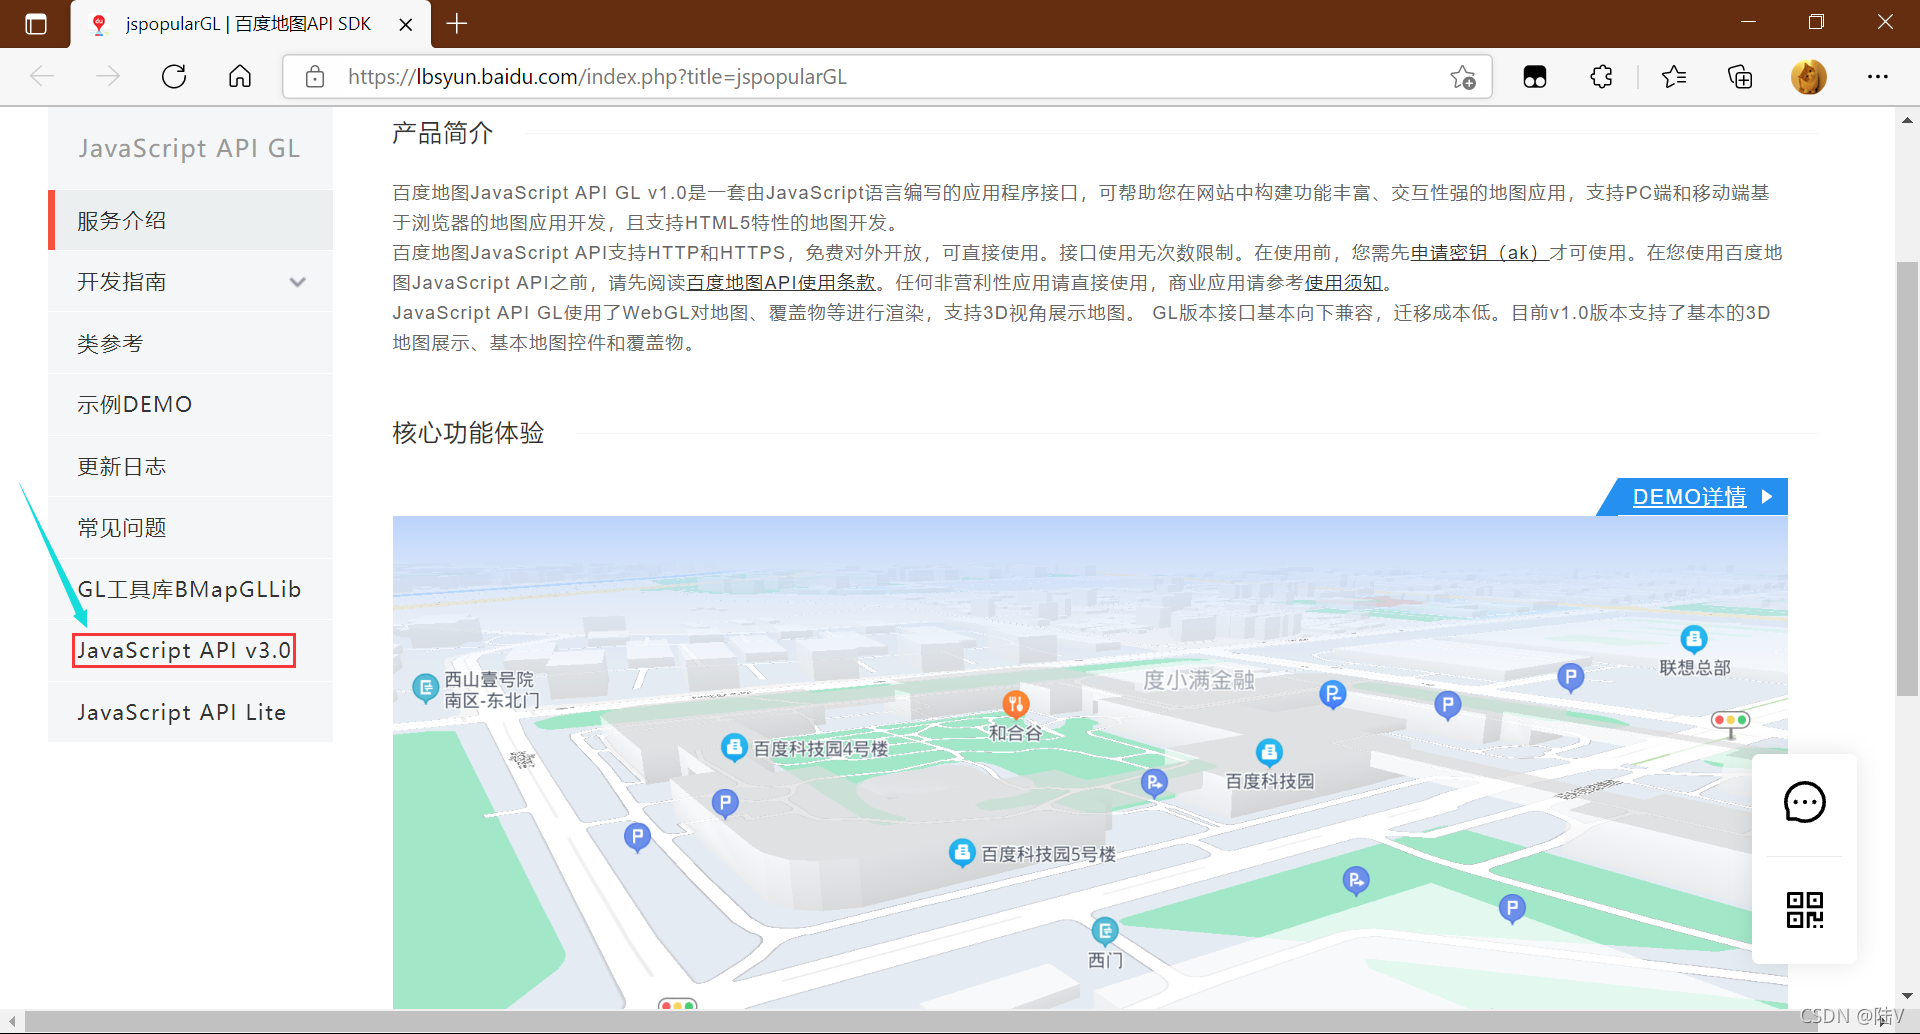Image resolution: width=1920 pixels, height=1034 pixels.
Task: Click the 百度科技园5号楼 building marker
Action: 962,853
